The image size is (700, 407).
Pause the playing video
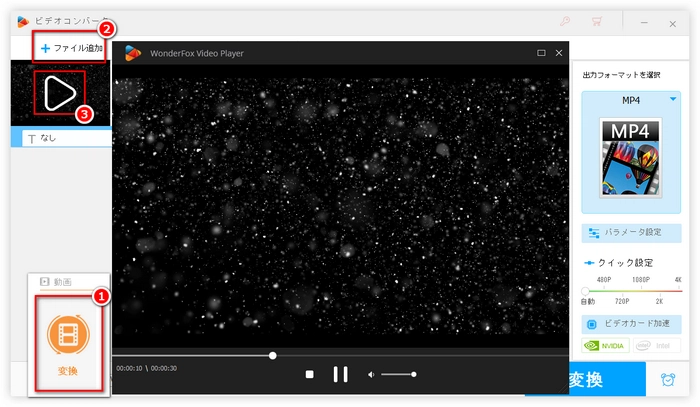[x=340, y=374]
